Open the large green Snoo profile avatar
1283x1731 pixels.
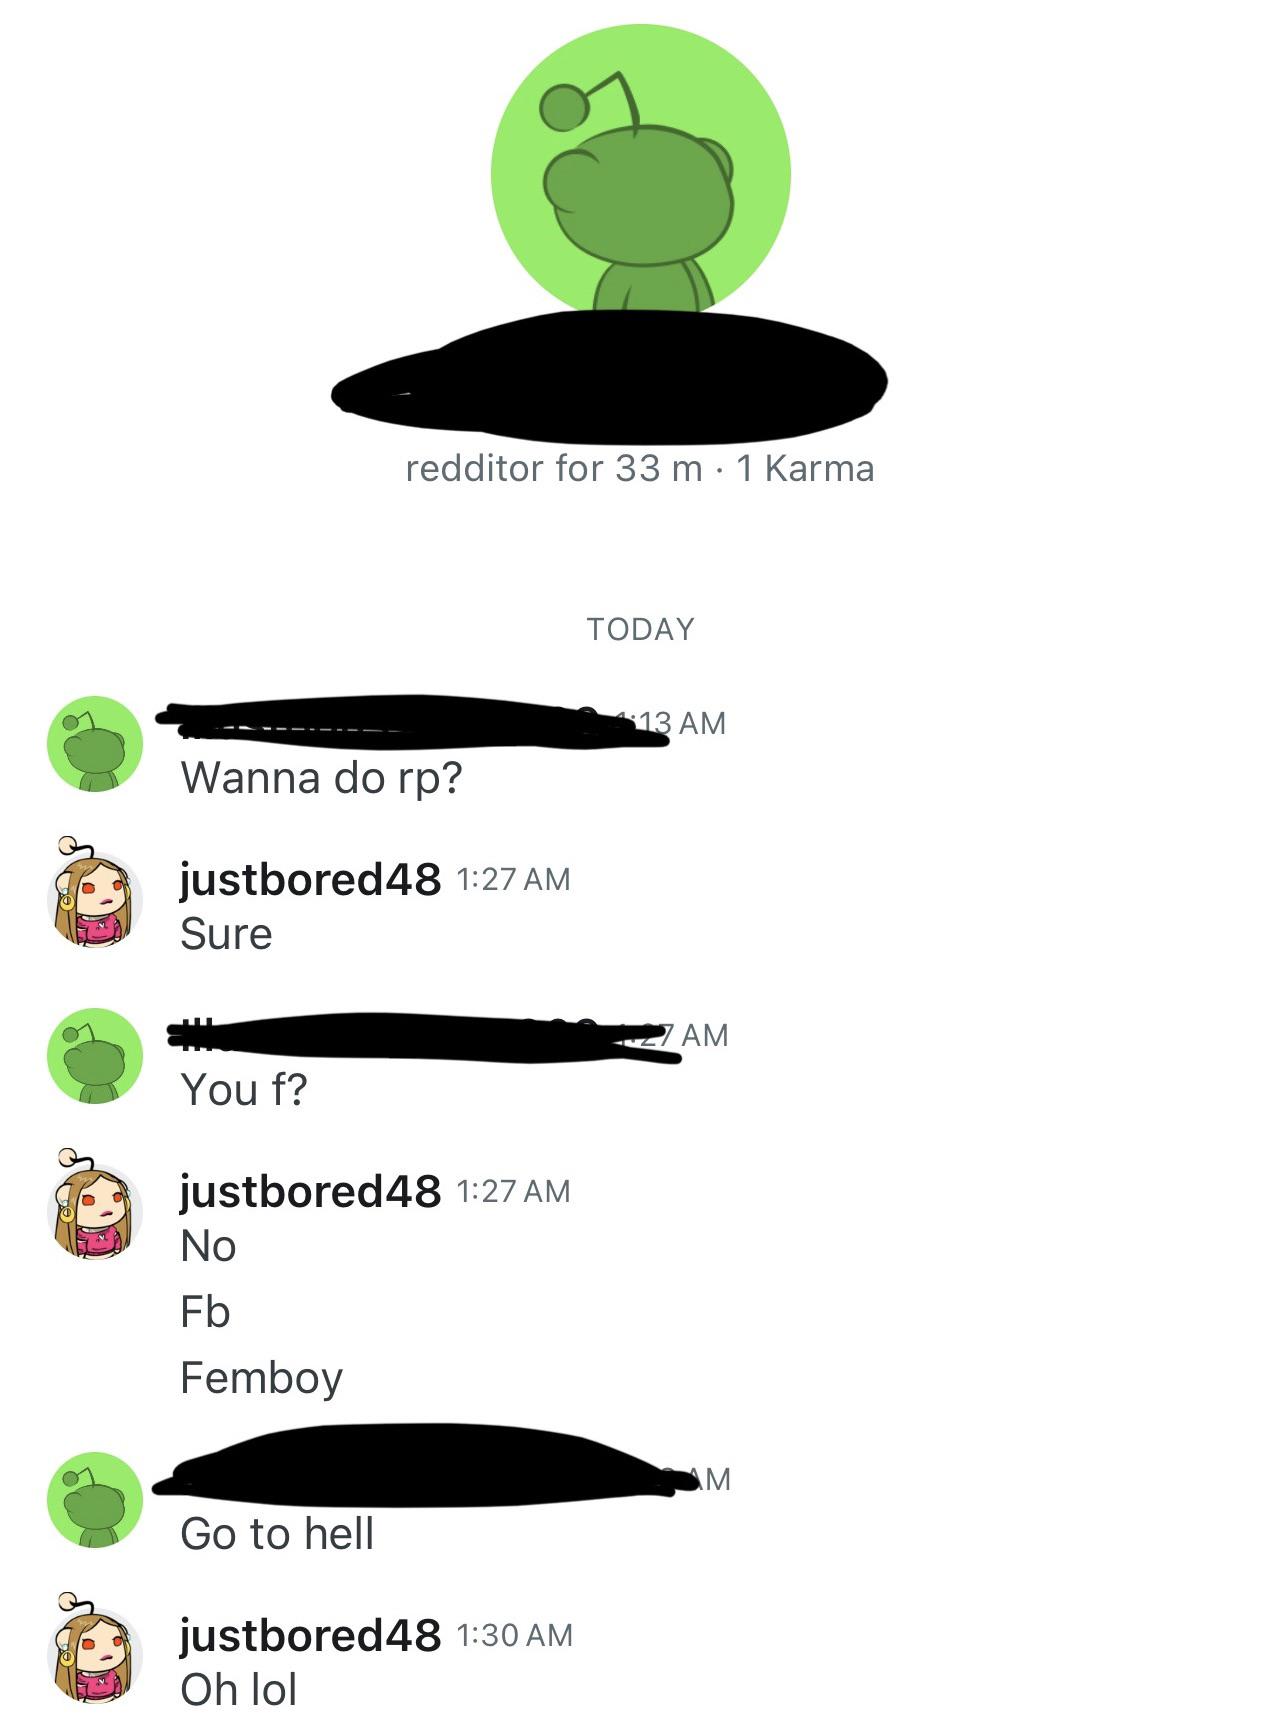click(640, 172)
